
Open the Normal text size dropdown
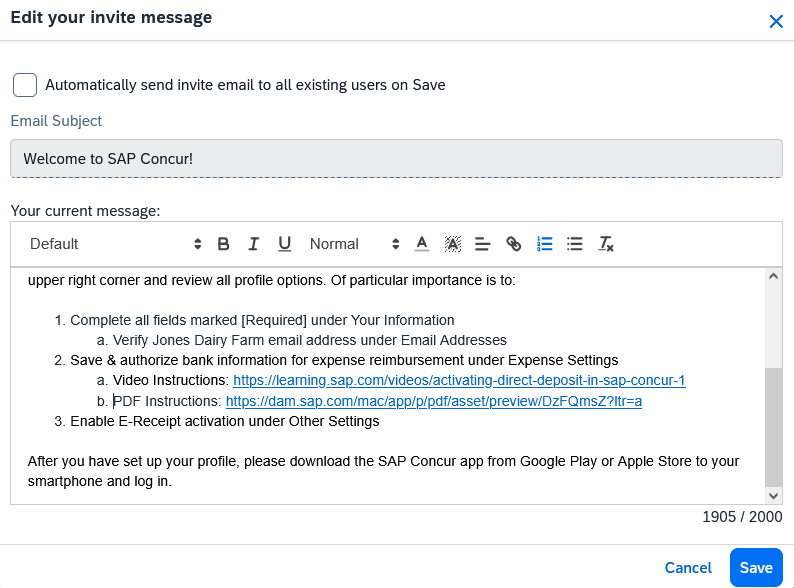click(x=354, y=244)
